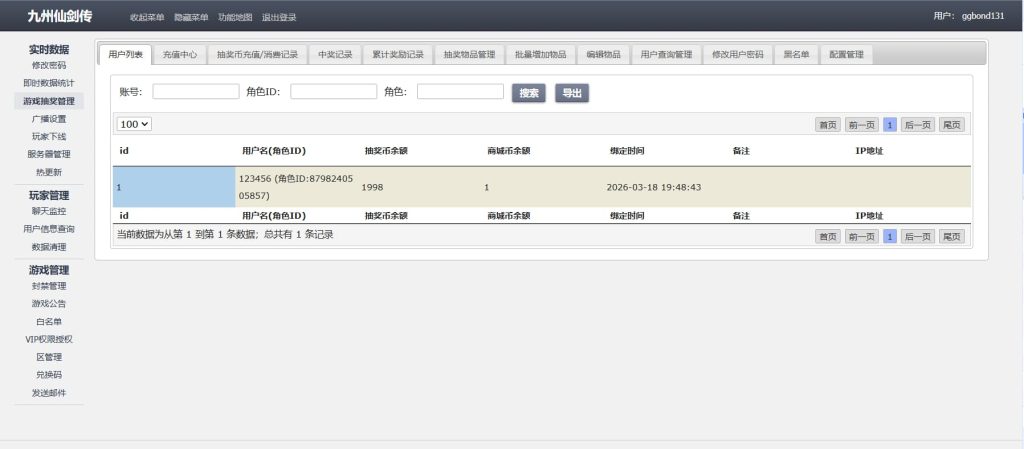Open 广播设置 in the sidebar
The image size is (1024, 449).
tap(49, 119)
